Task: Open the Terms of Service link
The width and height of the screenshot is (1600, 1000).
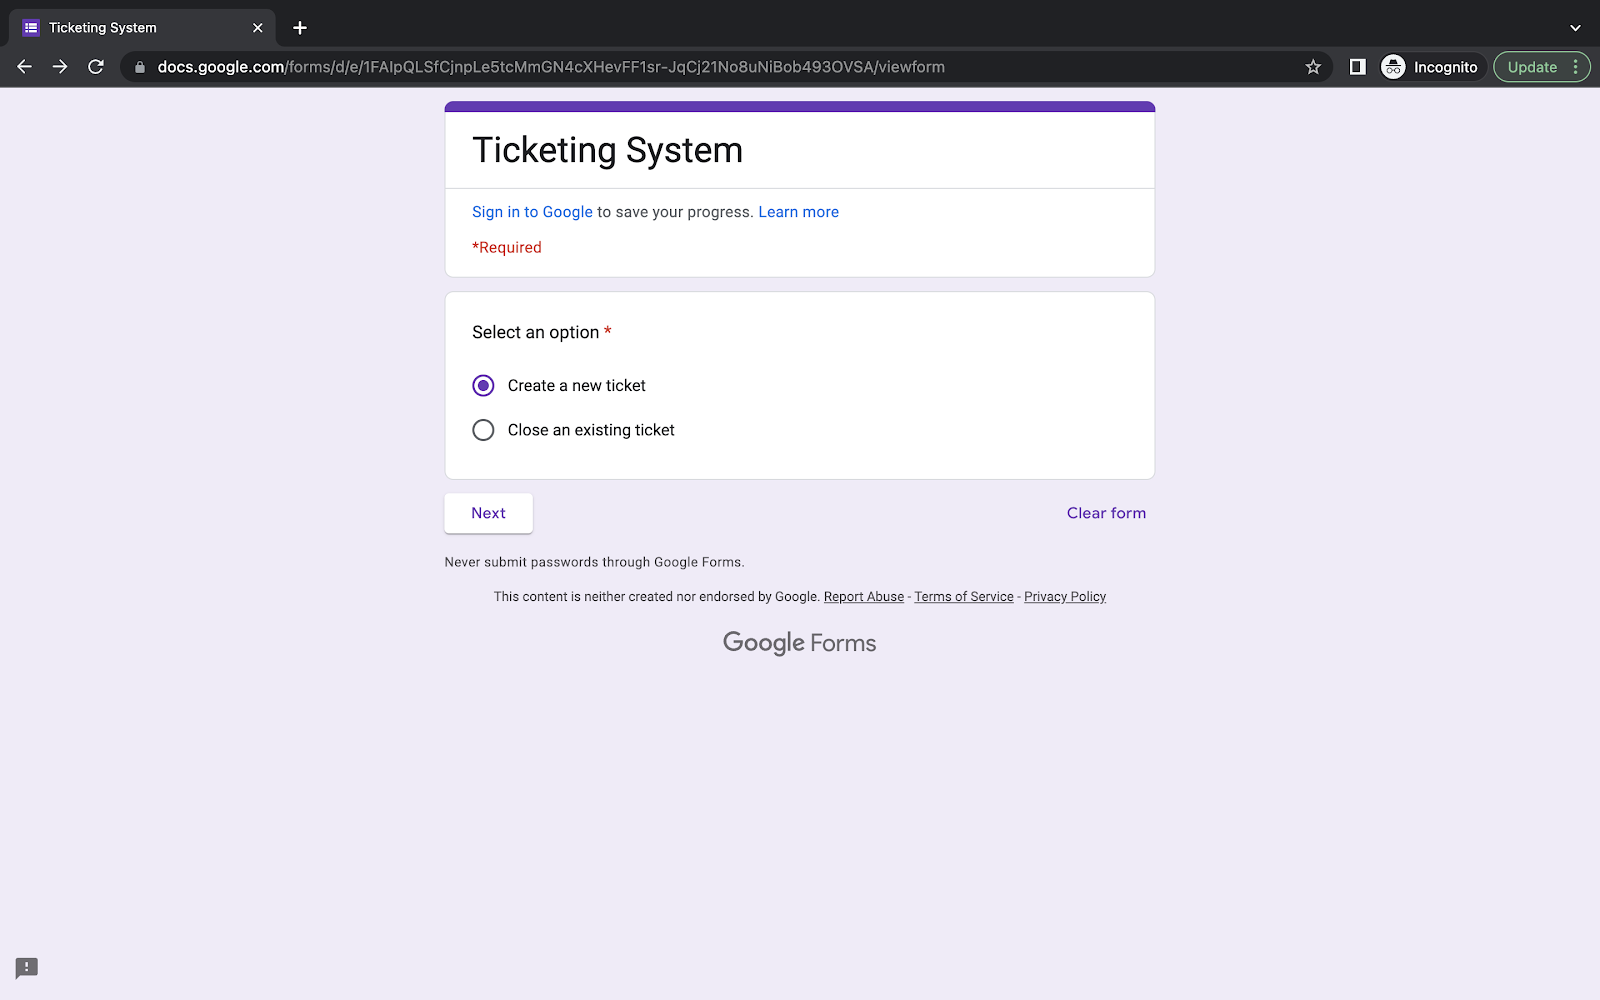Action: (964, 597)
